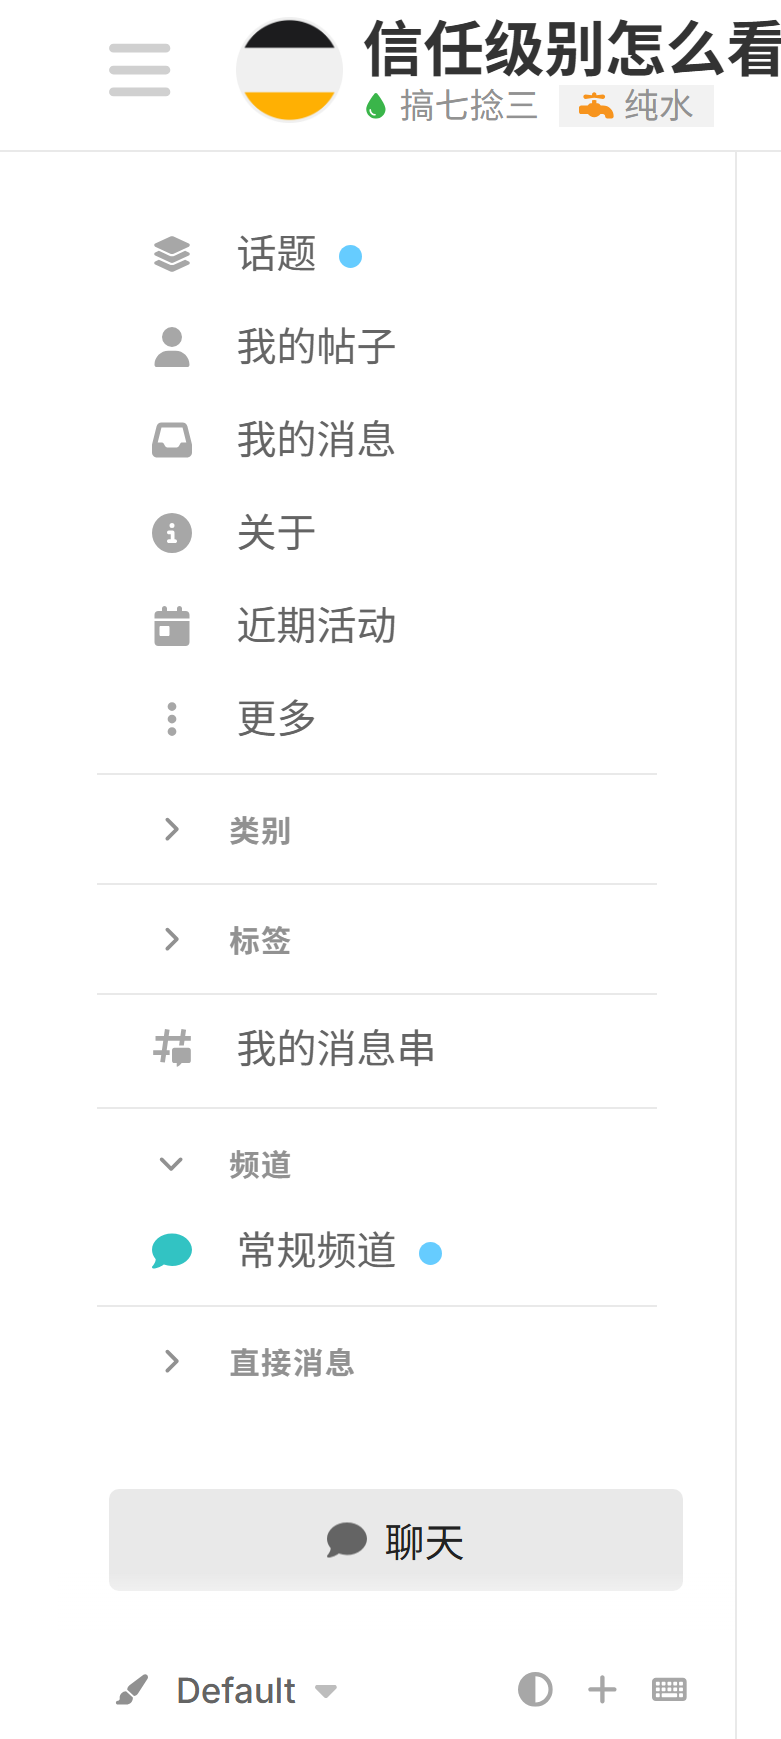Expand the 直接消息 section

click(x=377, y=1362)
